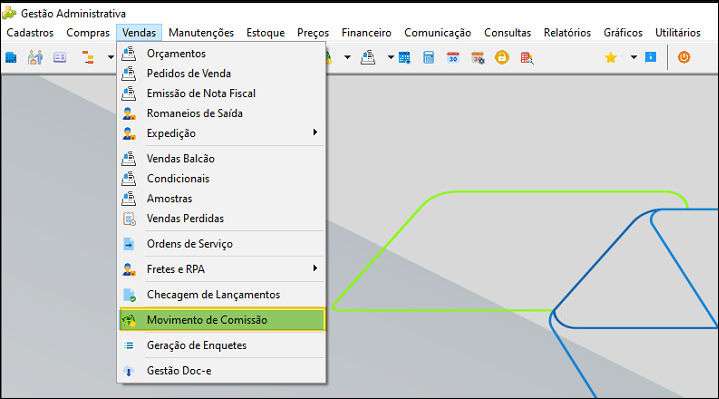Open the Gráficos menu
The width and height of the screenshot is (719, 399).
(x=623, y=33)
